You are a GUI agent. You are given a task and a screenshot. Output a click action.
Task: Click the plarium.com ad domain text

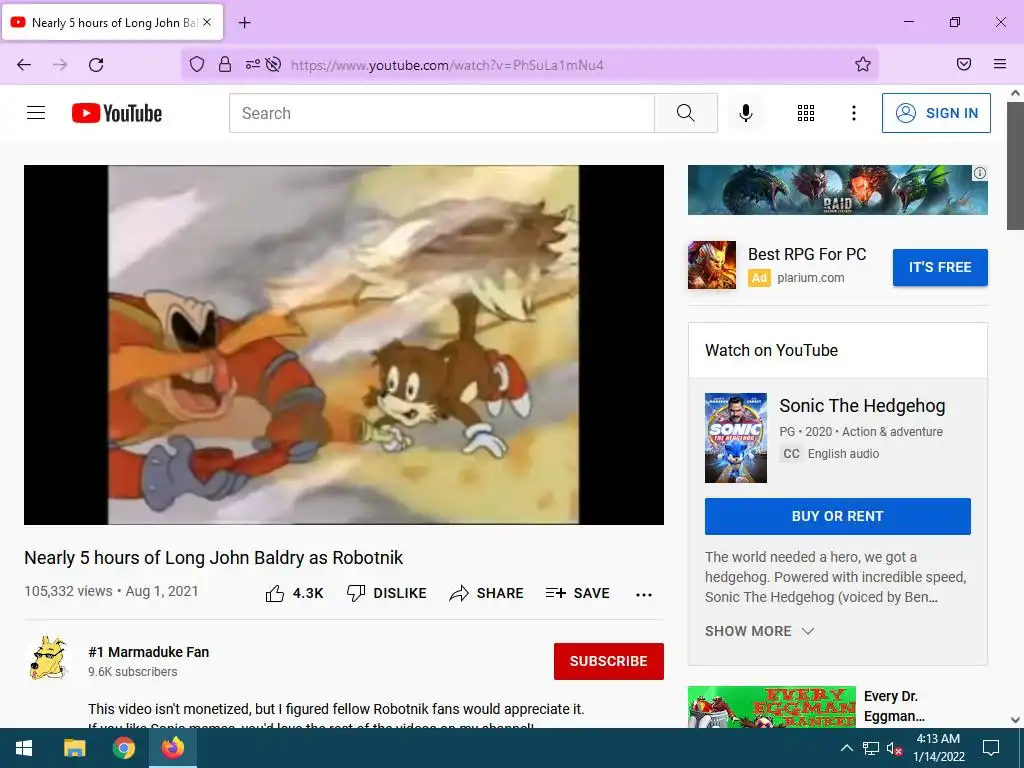point(810,278)
